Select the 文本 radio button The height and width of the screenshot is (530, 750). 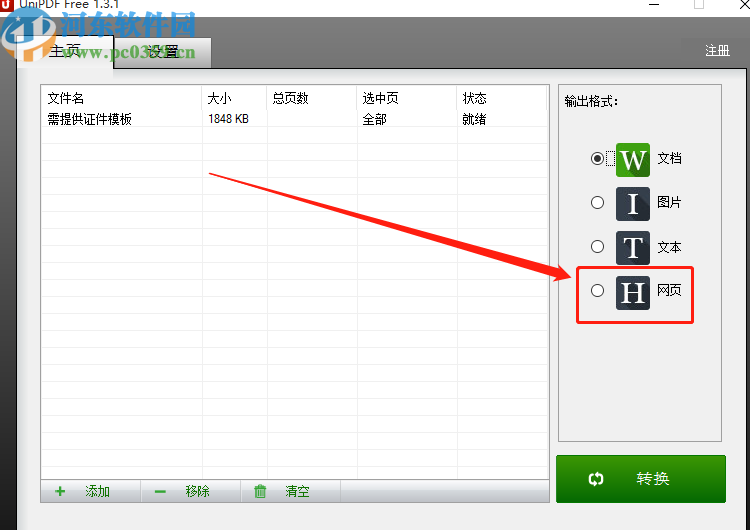click(x=597, y=246)
